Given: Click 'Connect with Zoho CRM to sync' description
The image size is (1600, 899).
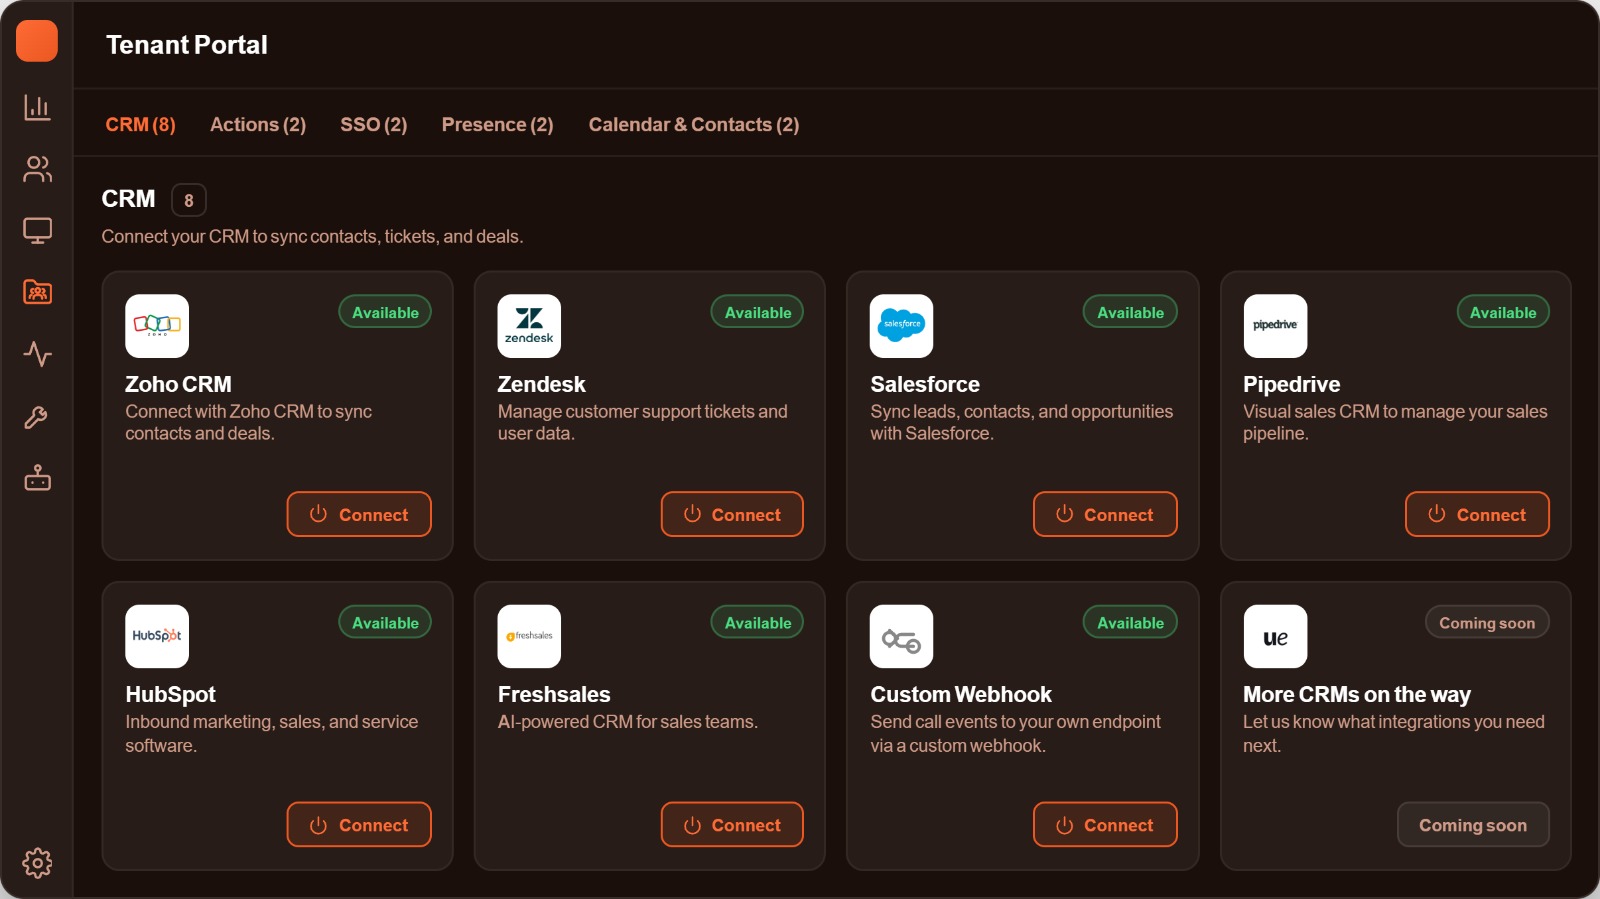Looking at the screenshot, I should click(x=248, y=422).
